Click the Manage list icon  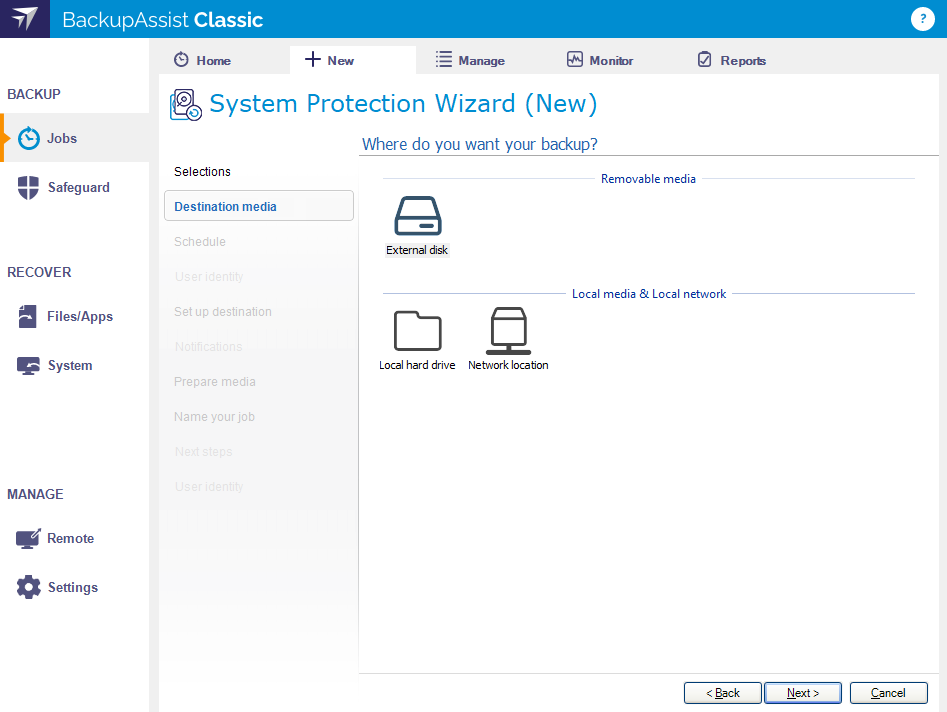pos(444,59)
